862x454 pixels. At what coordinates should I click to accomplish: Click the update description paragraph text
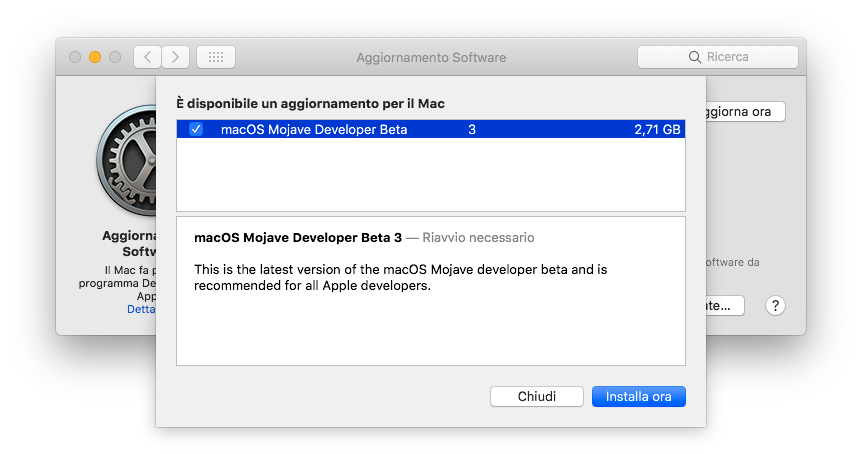point(400,278)
